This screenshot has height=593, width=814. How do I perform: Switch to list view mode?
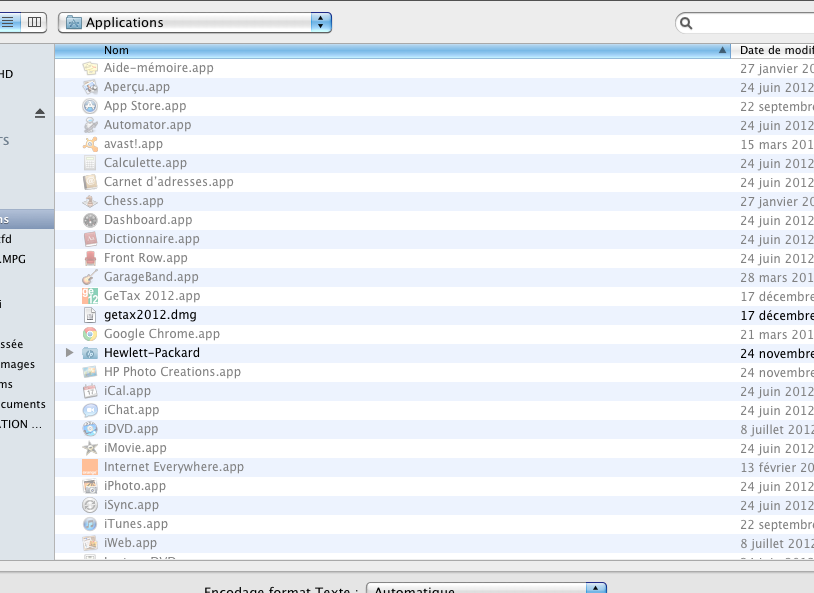point(8,22)
